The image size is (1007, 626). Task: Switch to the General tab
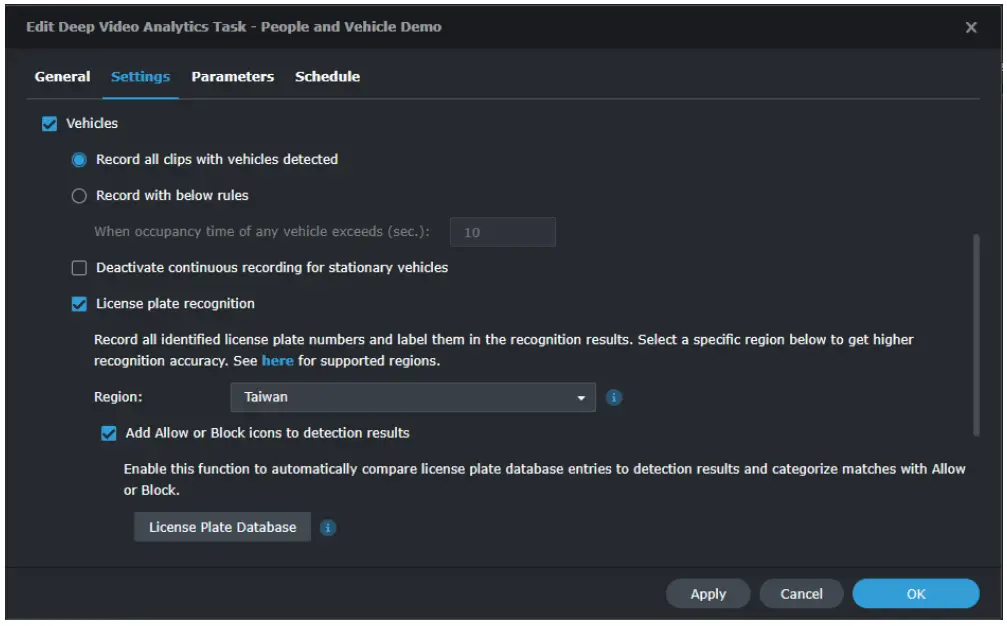[x=62, y=76]
